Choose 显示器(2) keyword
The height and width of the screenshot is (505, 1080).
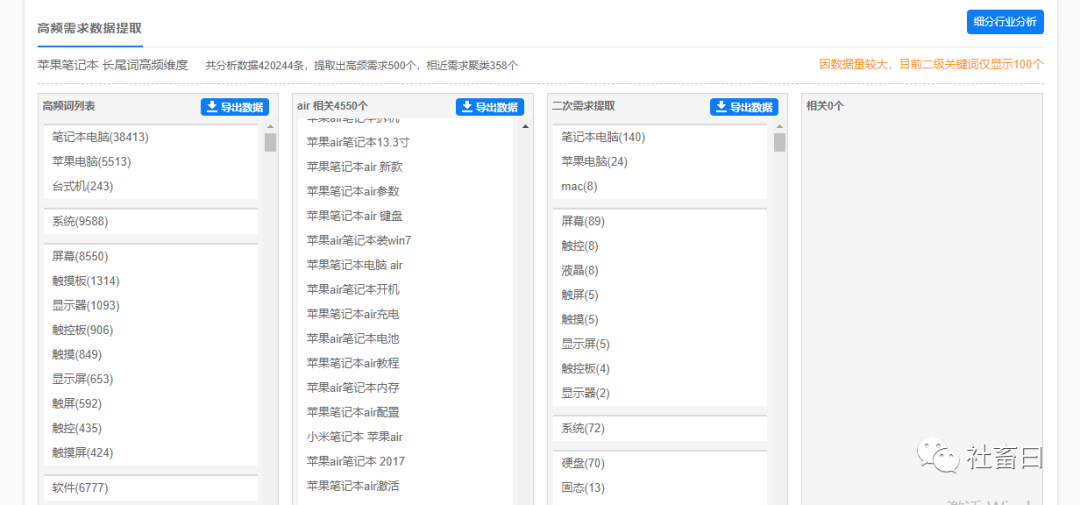(585, 393)
